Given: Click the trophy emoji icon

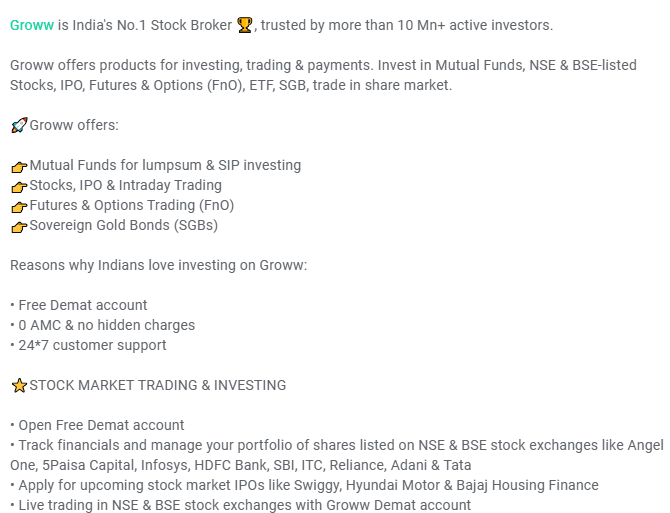Looking at the screenshot, I should point(245,25).
